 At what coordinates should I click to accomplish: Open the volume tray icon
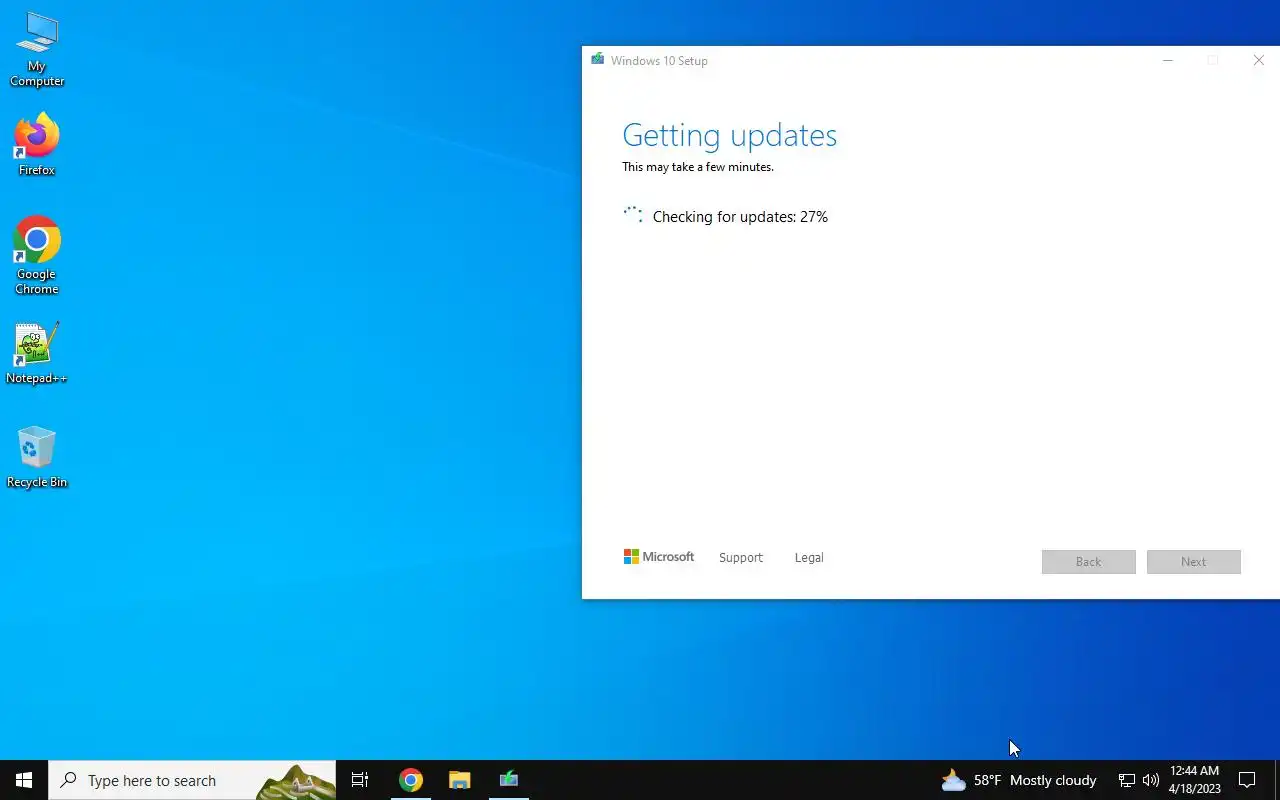[x=1150, y=781]
